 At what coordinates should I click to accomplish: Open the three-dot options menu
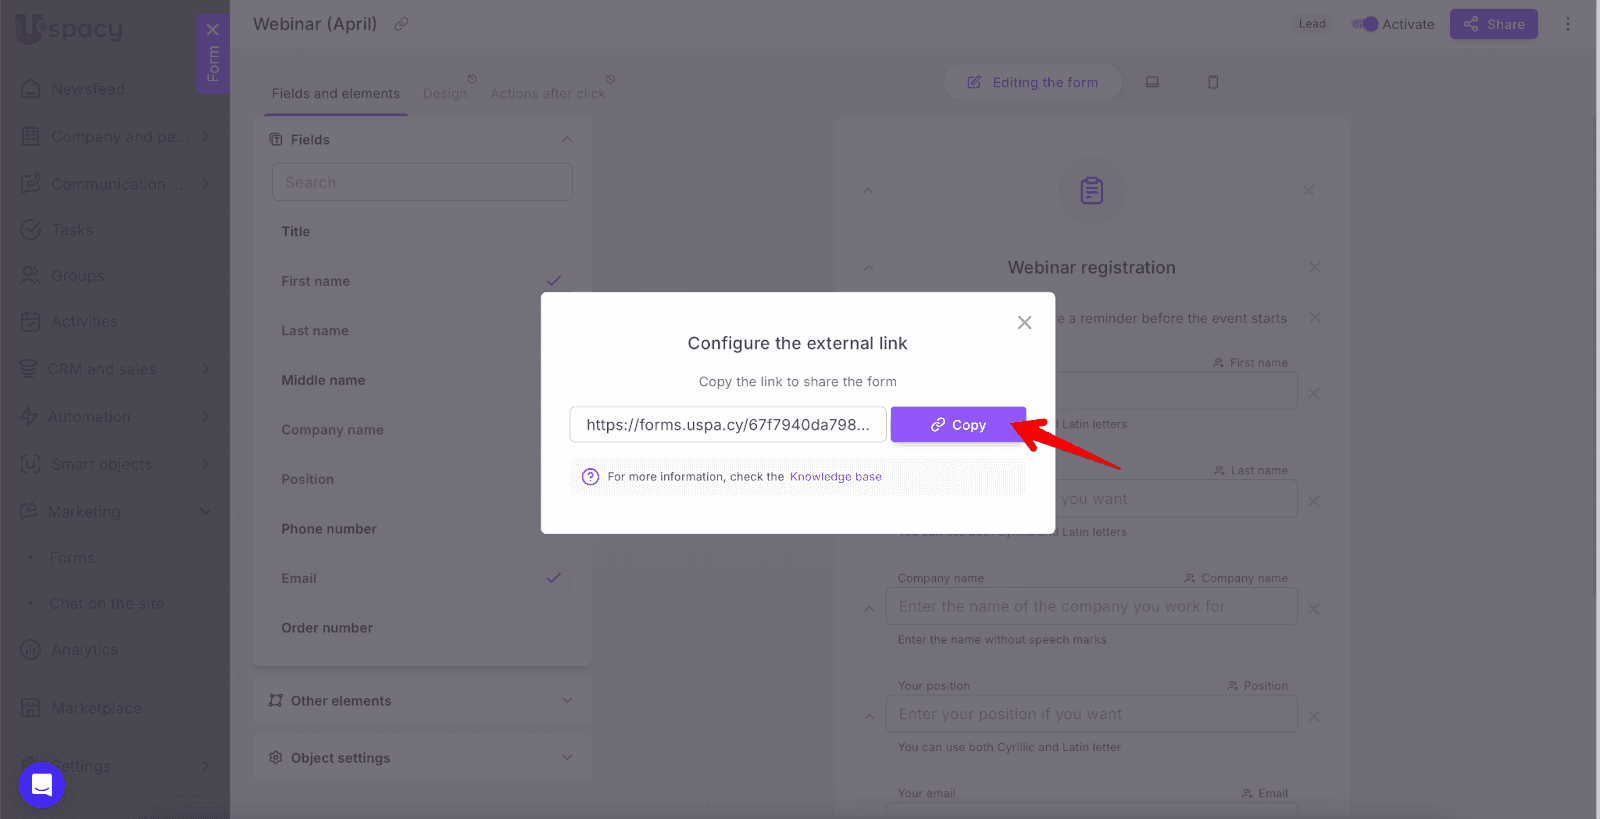(x=1567, y=24)
